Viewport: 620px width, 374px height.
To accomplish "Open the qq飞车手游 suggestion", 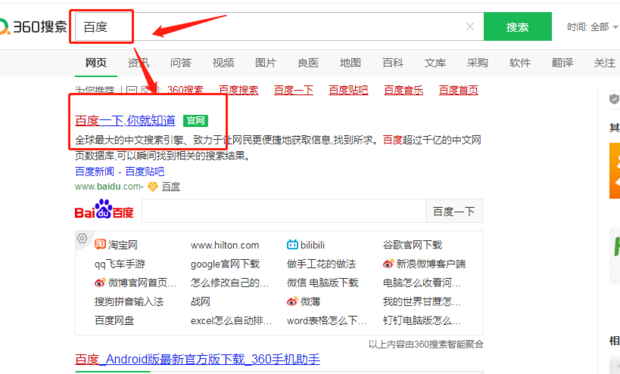I will click(119, 264).
